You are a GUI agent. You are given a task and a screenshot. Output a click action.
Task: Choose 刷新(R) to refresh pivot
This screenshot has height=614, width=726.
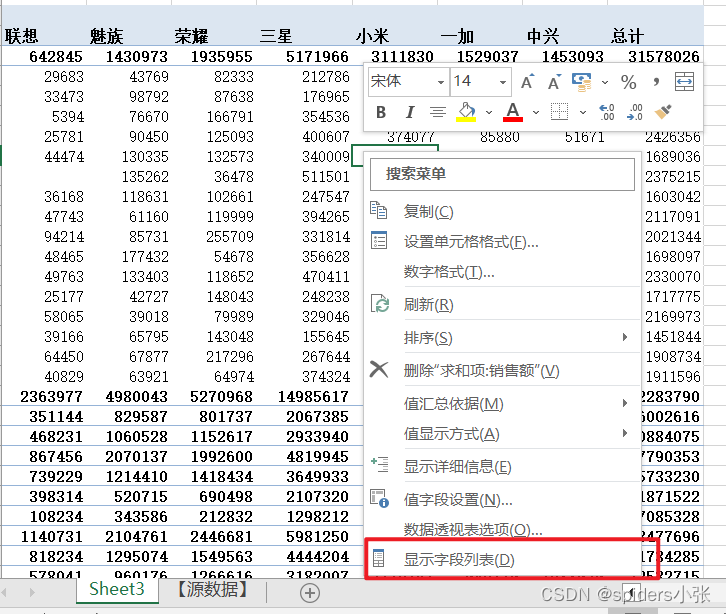(428, 305)
